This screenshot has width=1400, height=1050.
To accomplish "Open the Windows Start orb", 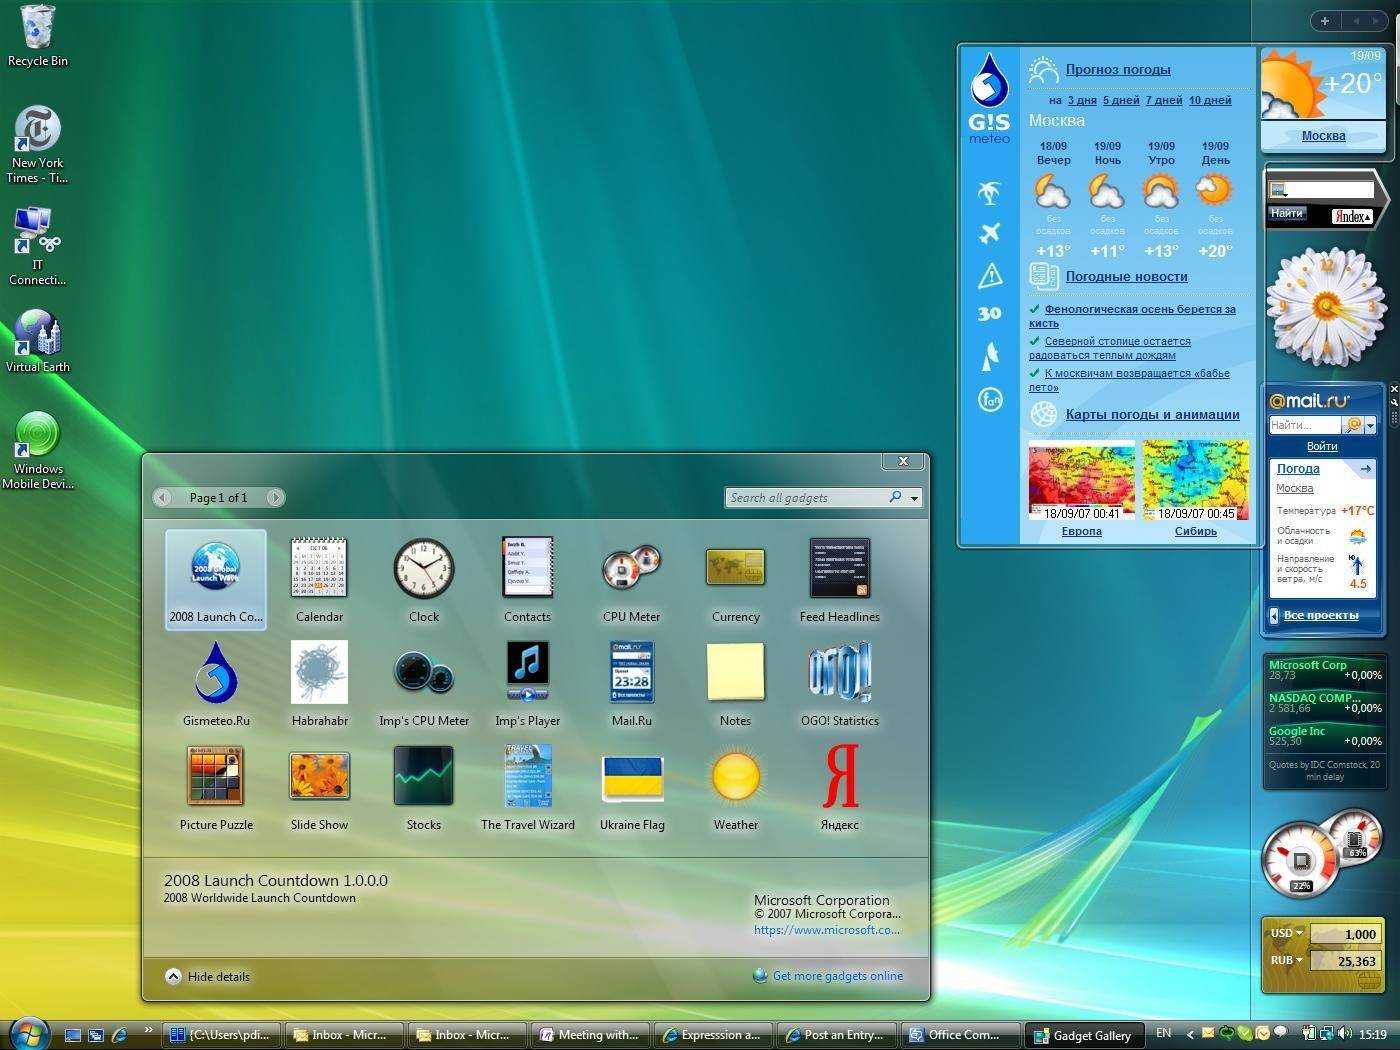I will pyautogui.click(x=28, y=1033).
